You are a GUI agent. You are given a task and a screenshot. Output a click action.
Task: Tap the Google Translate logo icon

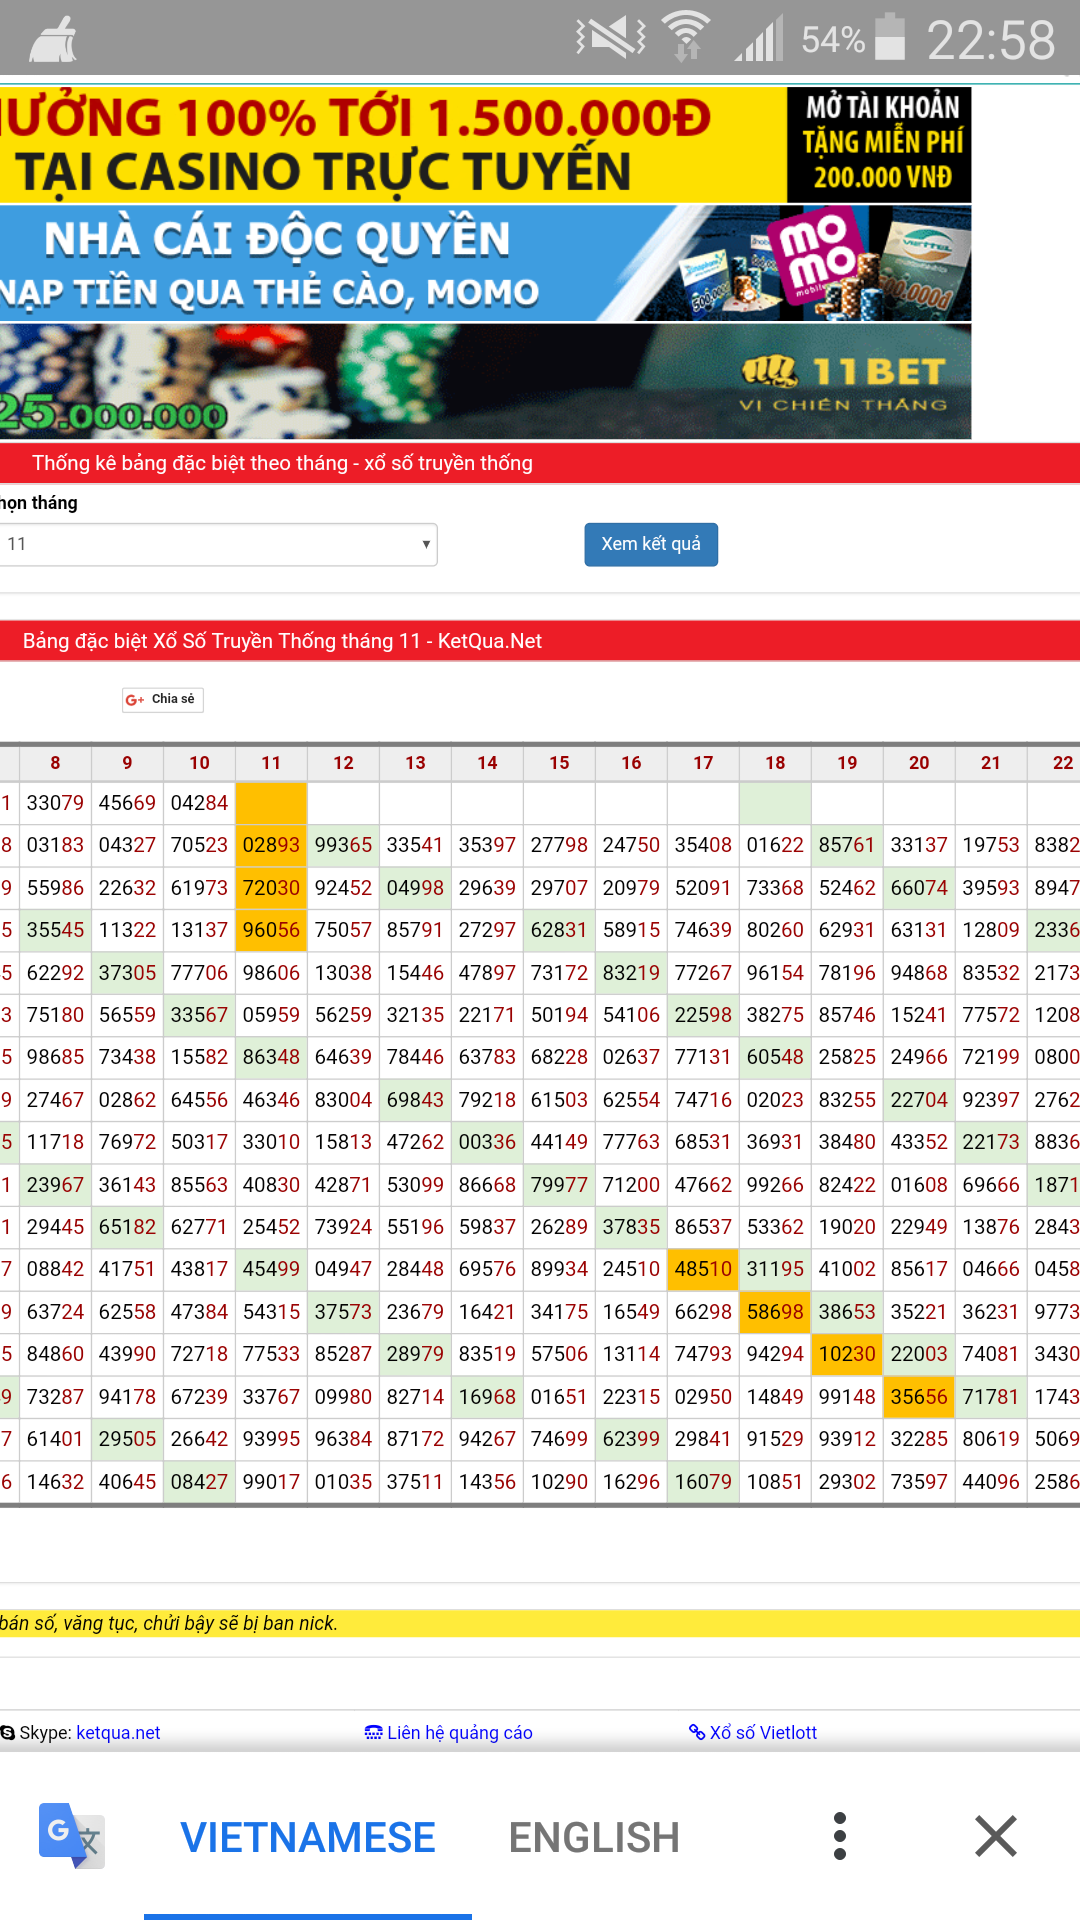point(71,1836)
